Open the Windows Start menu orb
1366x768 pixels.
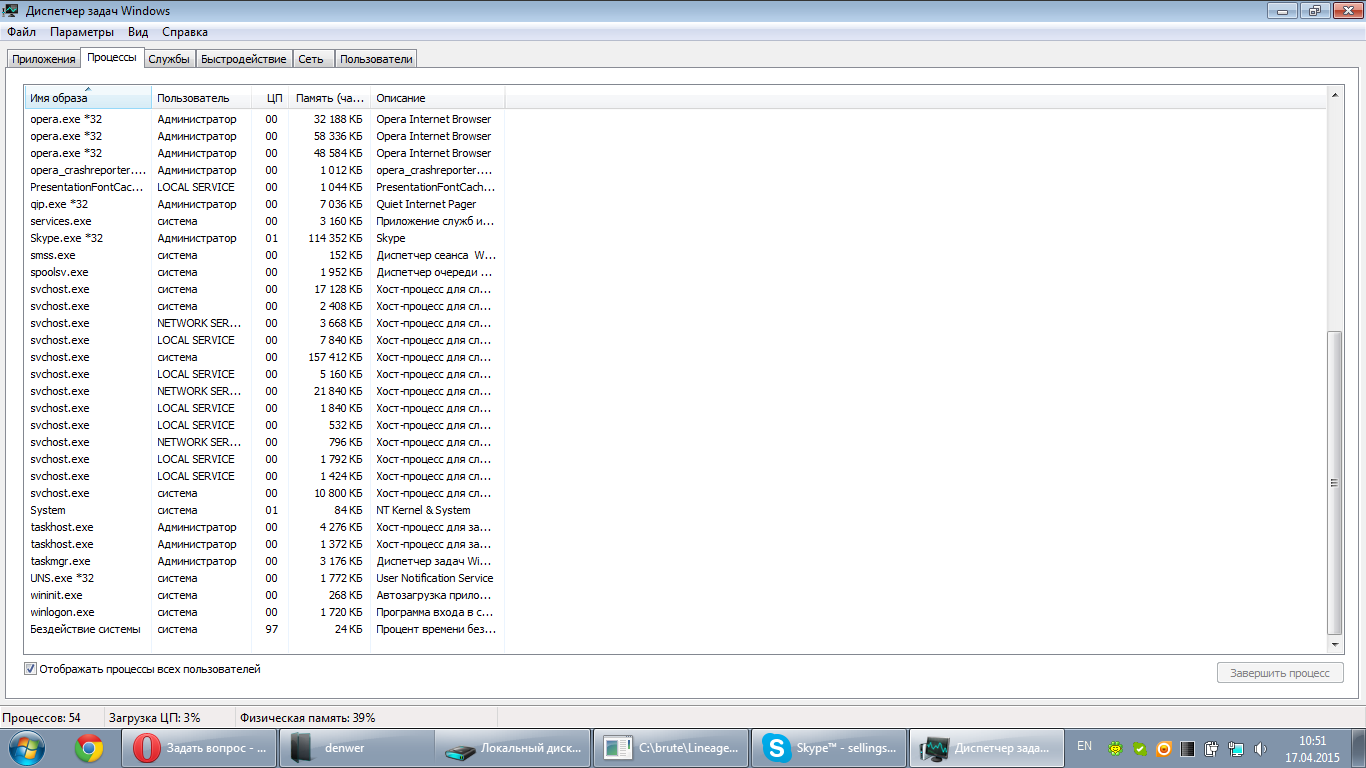26,748
